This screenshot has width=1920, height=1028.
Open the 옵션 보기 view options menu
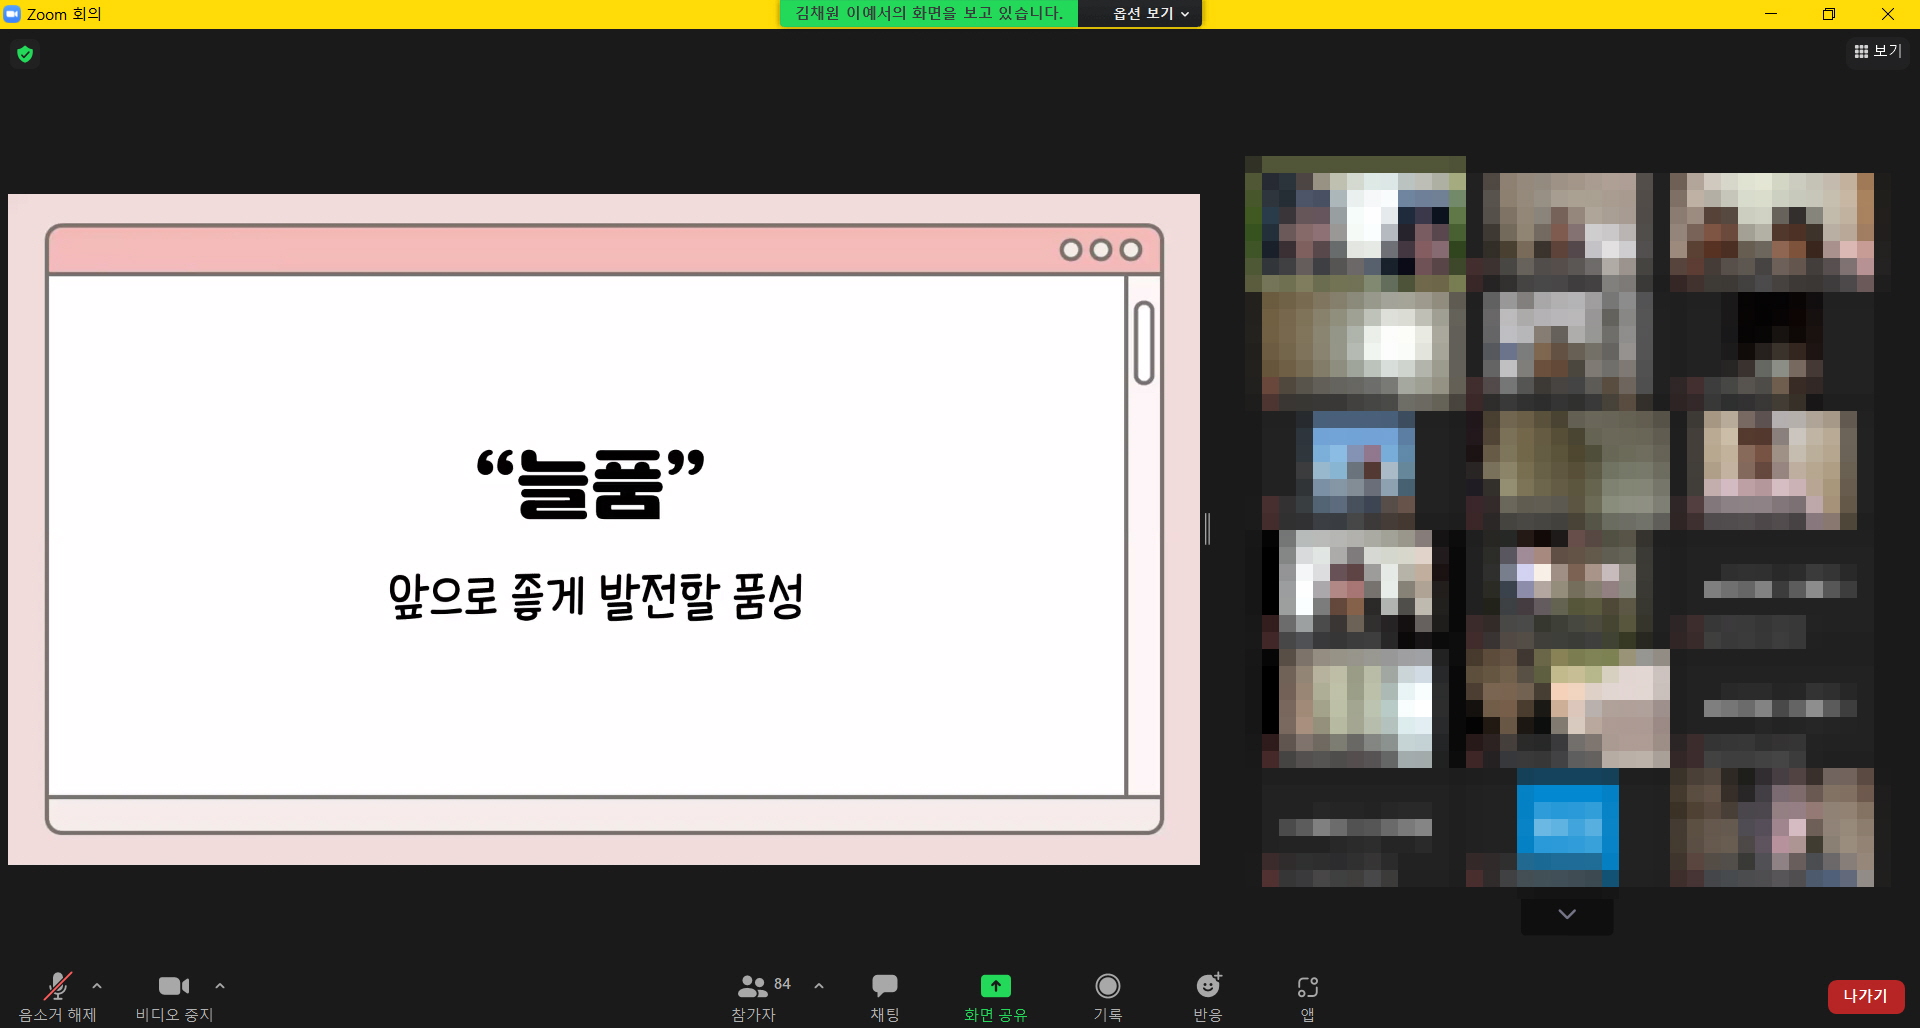click(1150, 14)
